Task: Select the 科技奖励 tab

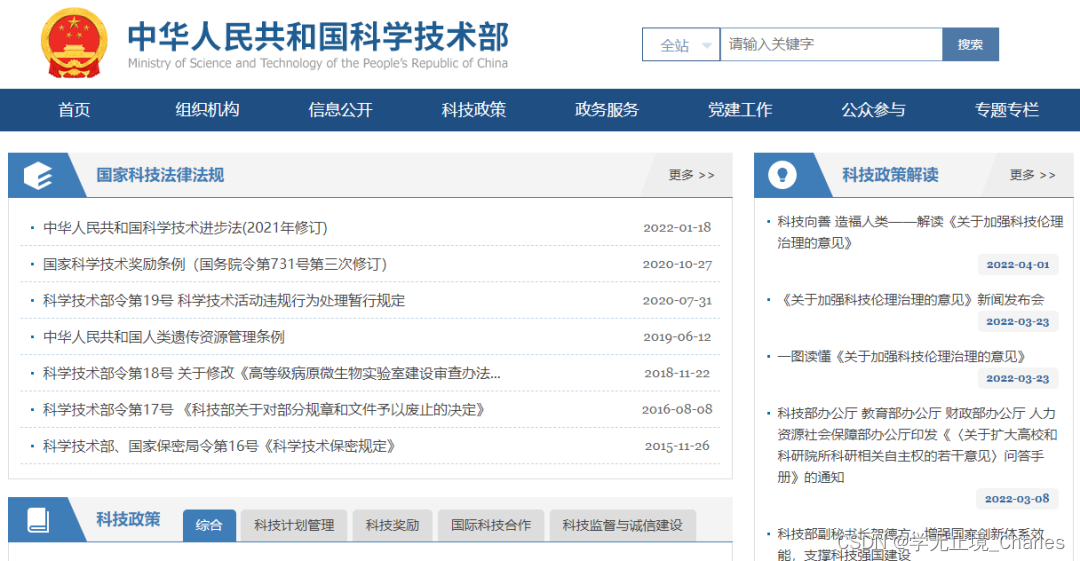Action: click(x=392, y=525)
